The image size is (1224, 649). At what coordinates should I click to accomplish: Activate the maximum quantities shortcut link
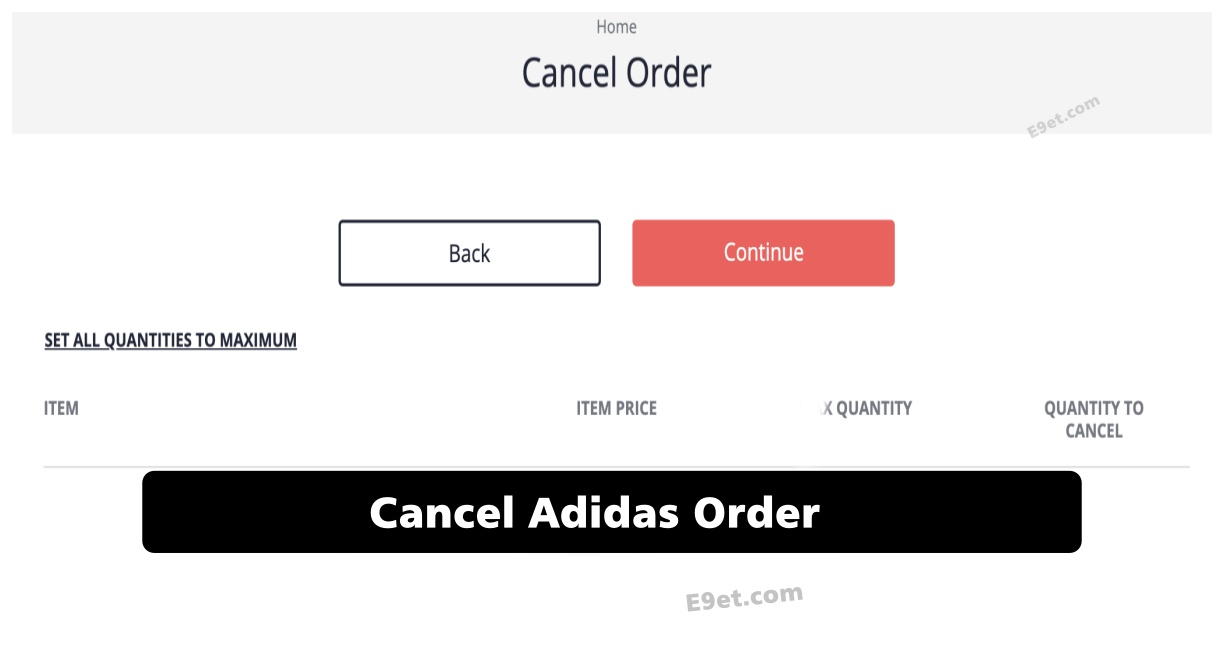tap(170, 340)
